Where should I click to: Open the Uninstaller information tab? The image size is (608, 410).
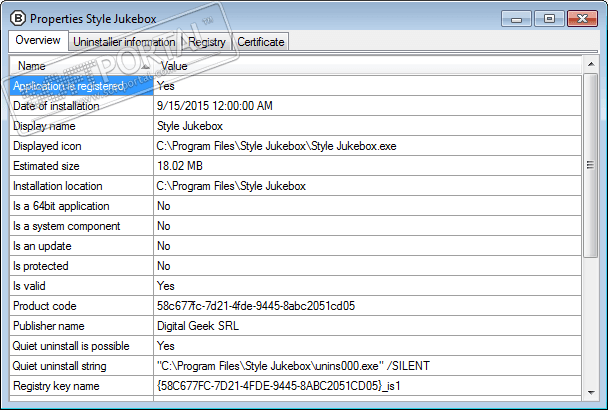tap(124, 42)
